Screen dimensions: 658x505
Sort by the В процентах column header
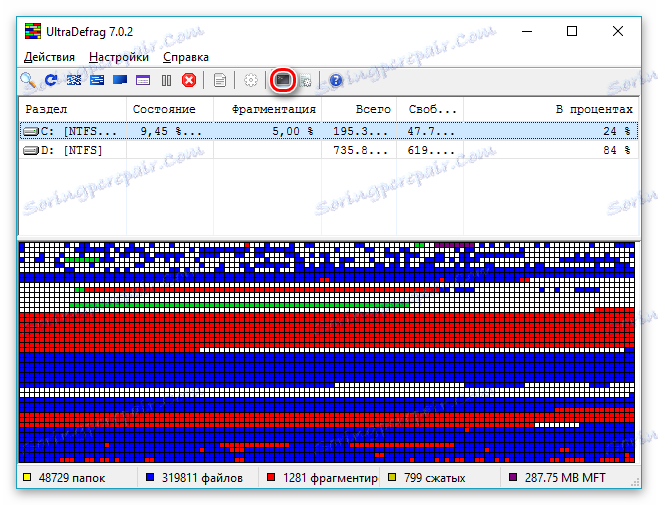coord(551,109)
